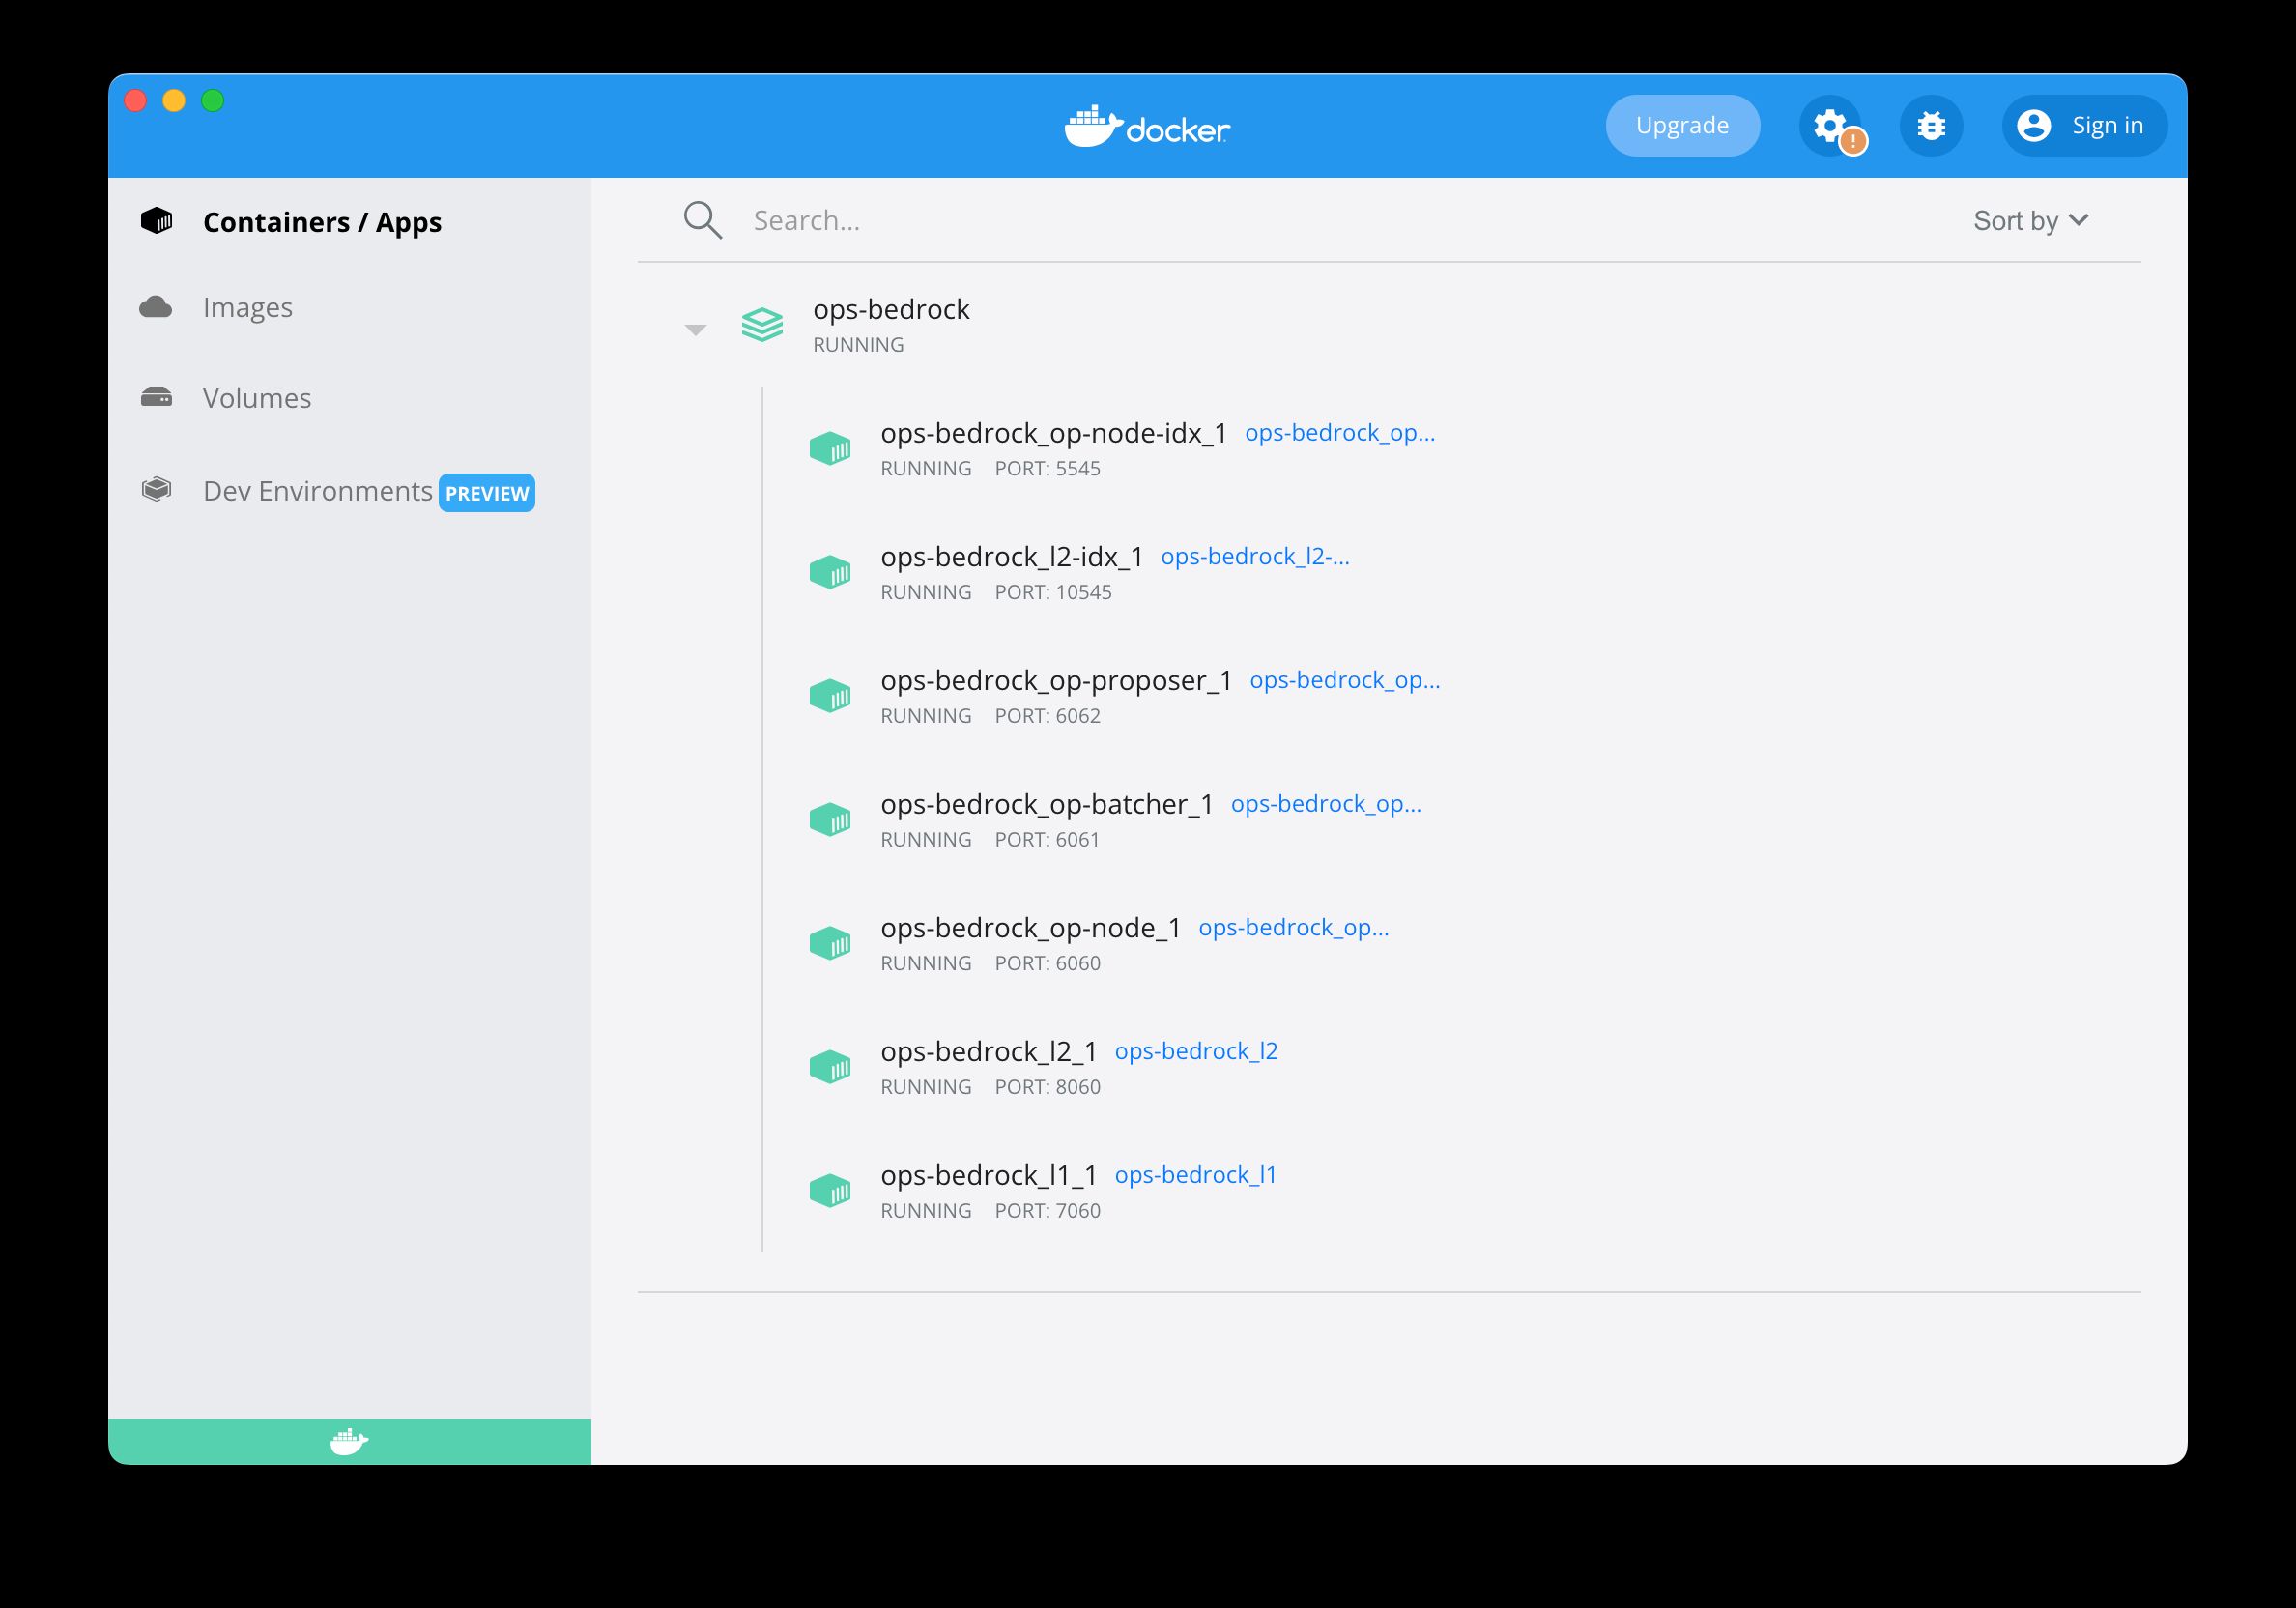Click container icon for ops-bedrock_op-node_1
2296x1608 pixels.
tap(830, 943)
